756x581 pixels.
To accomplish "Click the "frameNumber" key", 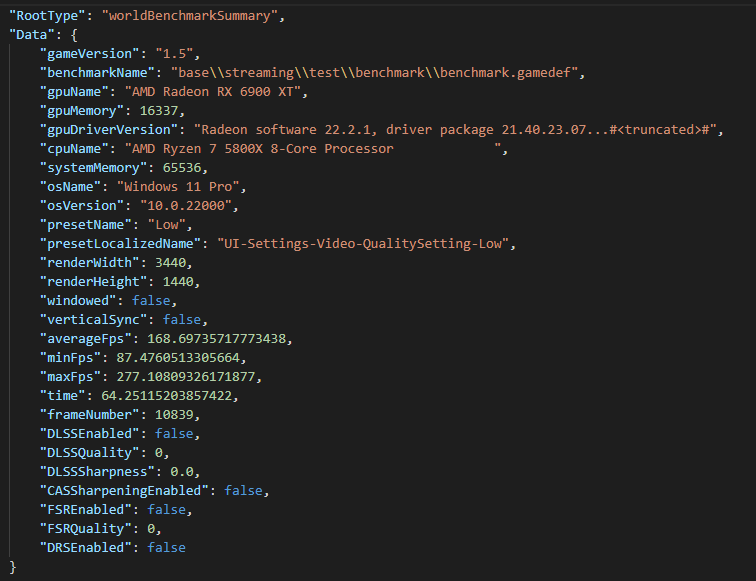I will (90, 415).
